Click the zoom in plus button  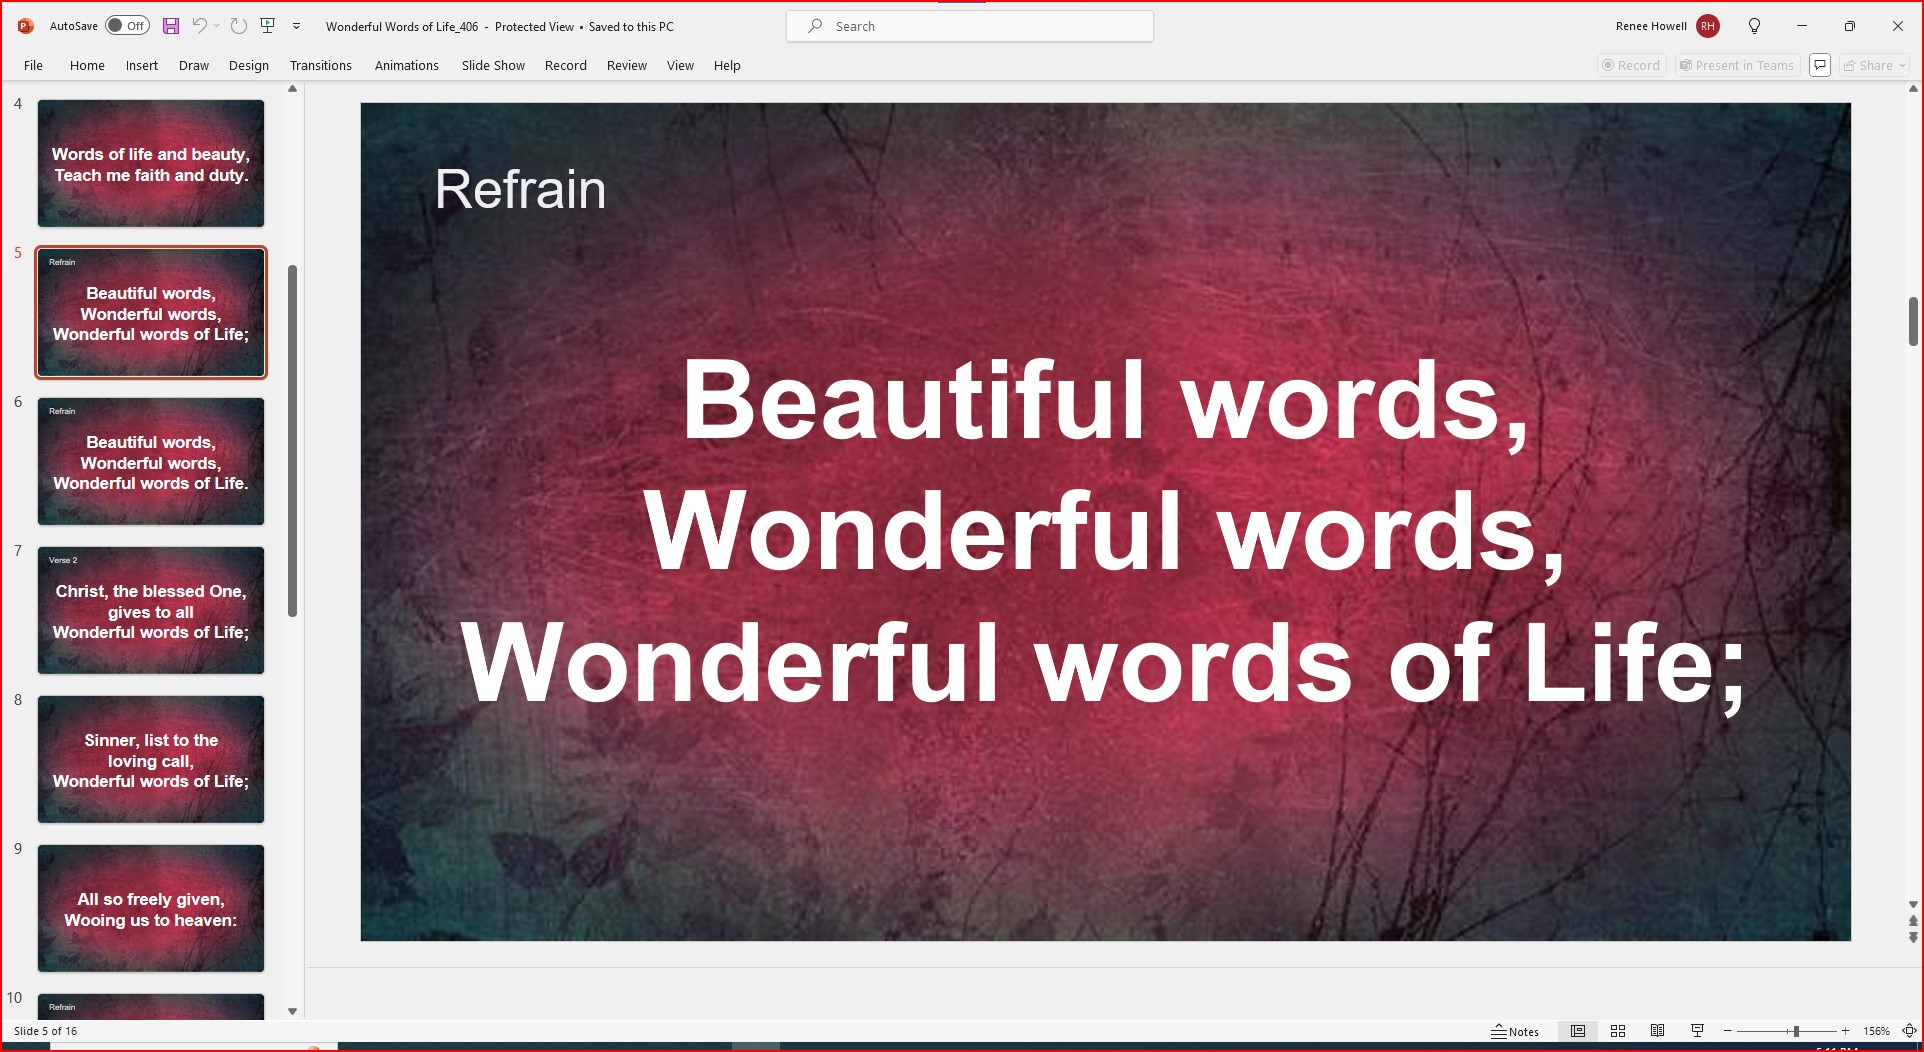pyautogui.click(x=1846, y=1031)
